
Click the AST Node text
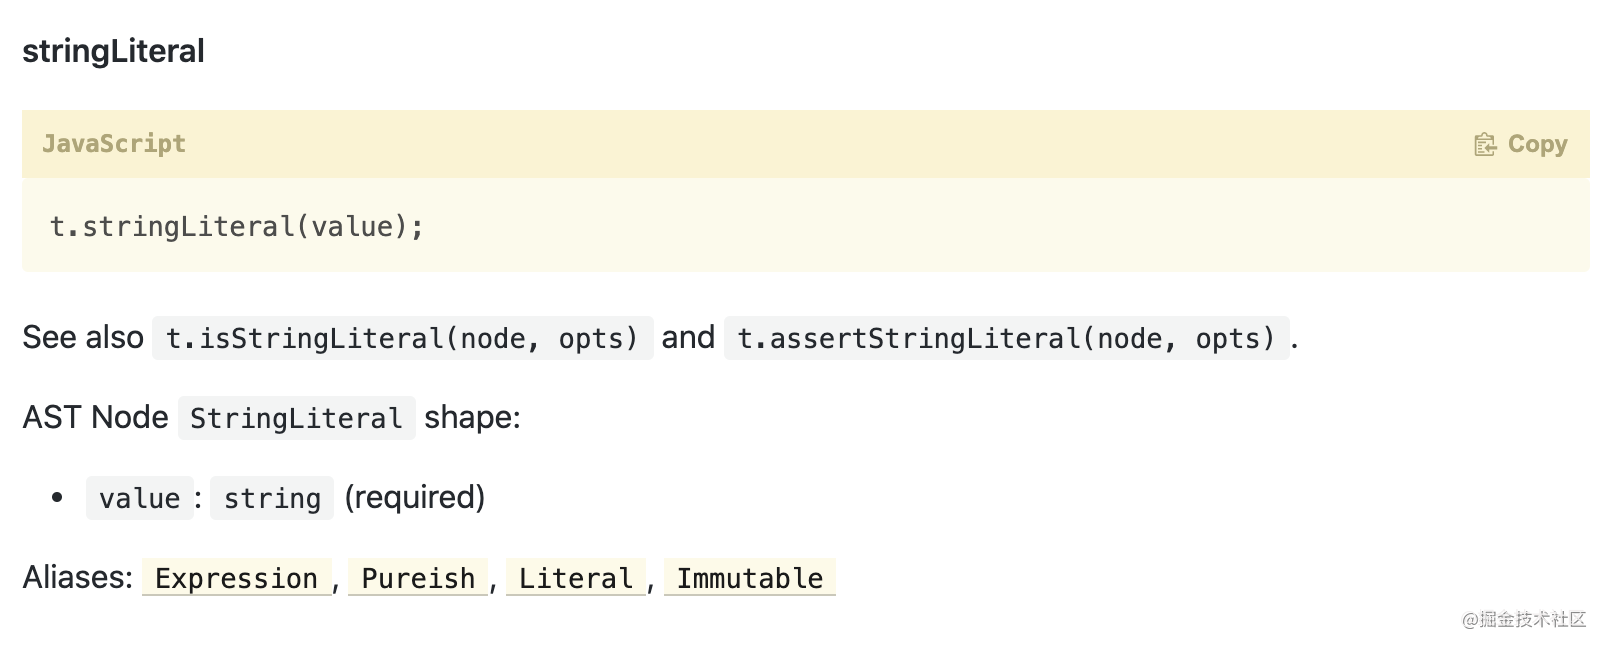coord(95,417)
